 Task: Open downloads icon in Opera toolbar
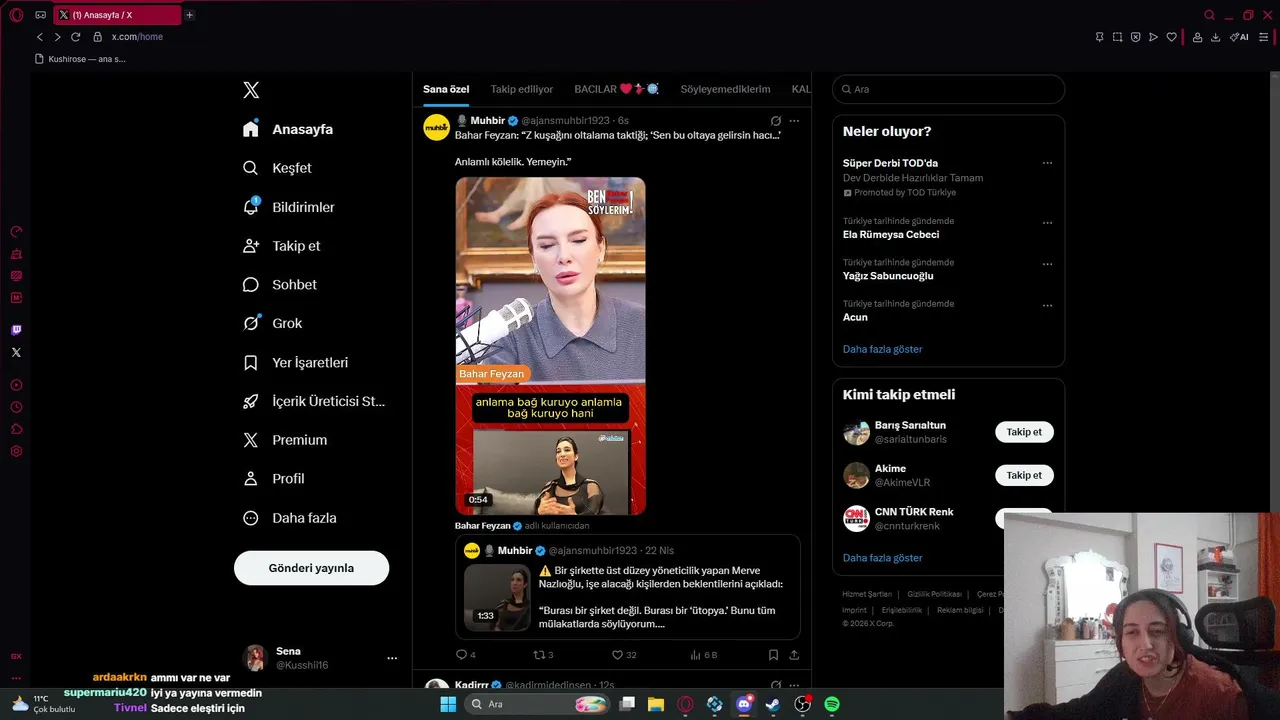point(1215,37)
